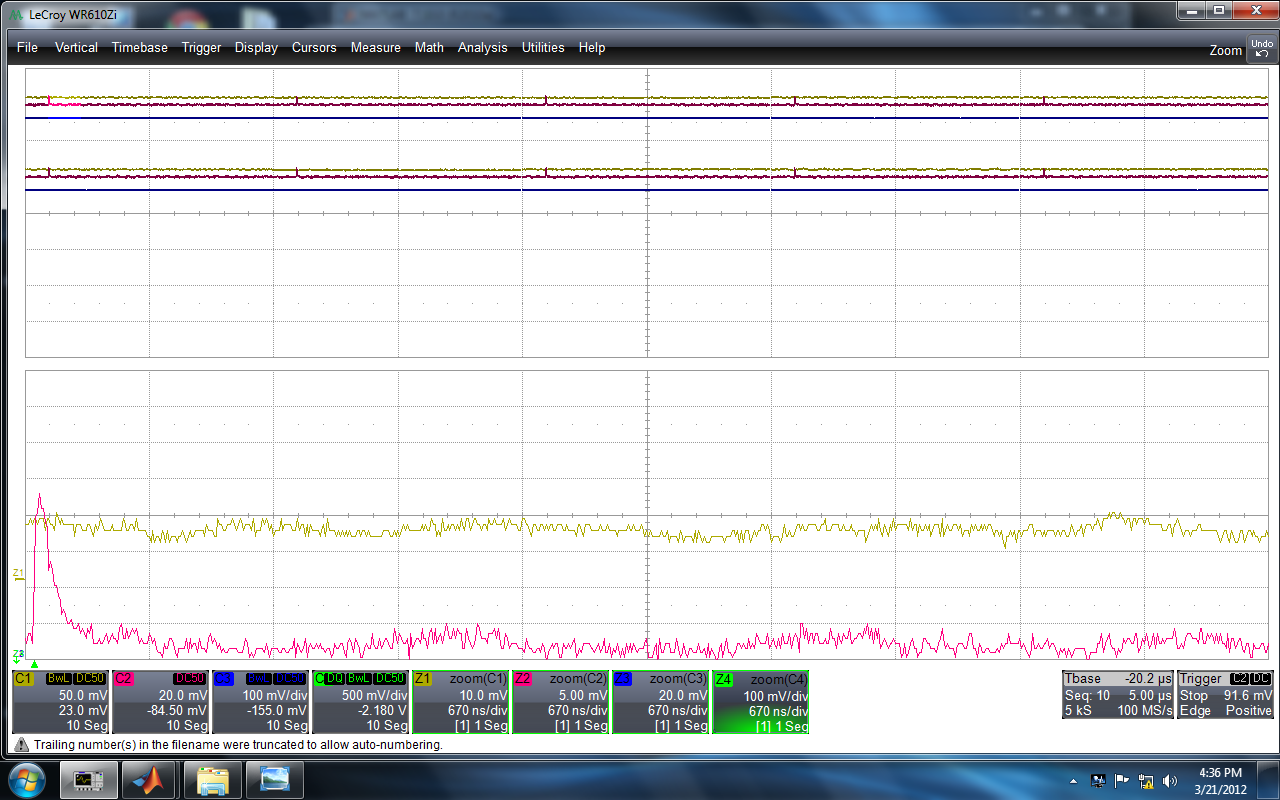Open the Cursors menu

coord(314,47)
